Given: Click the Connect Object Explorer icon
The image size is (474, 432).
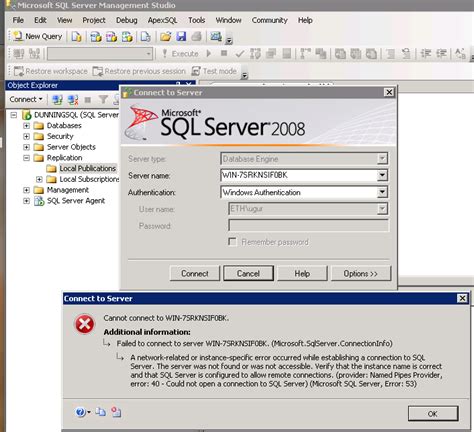Looking at the screenshot, I should click(57, 99).
